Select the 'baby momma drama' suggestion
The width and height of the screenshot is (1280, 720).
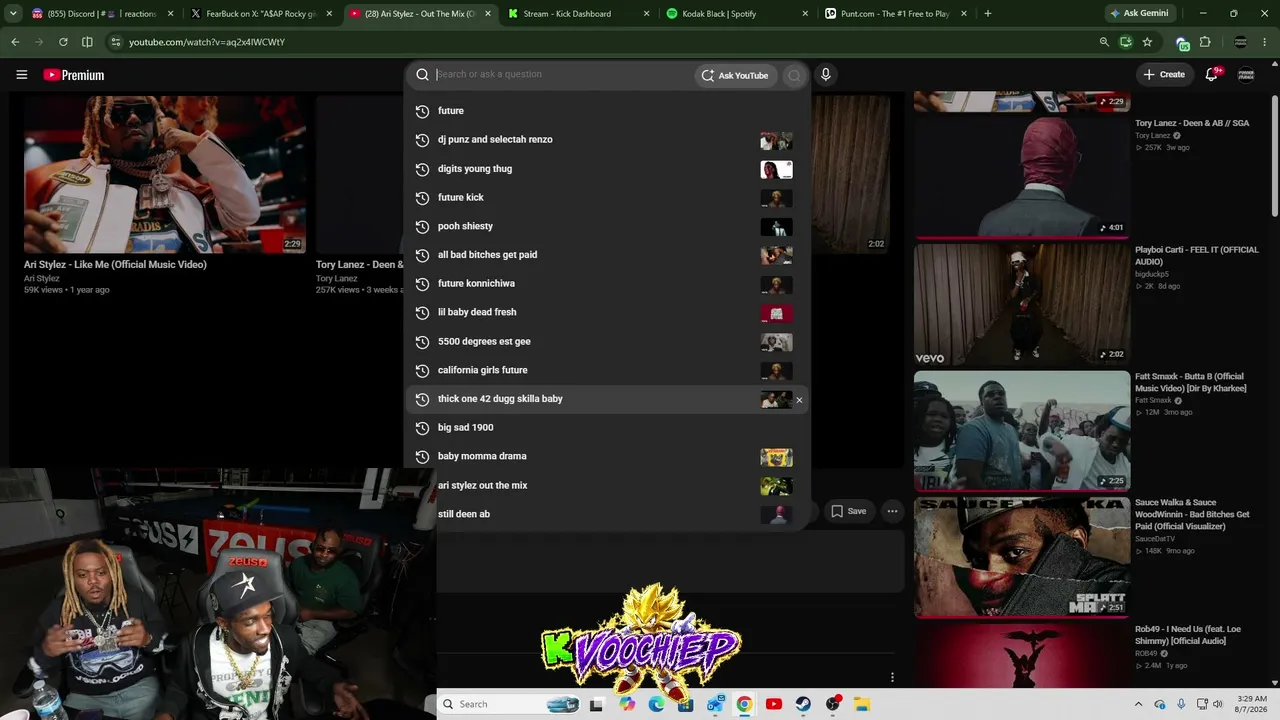point(606,456)
